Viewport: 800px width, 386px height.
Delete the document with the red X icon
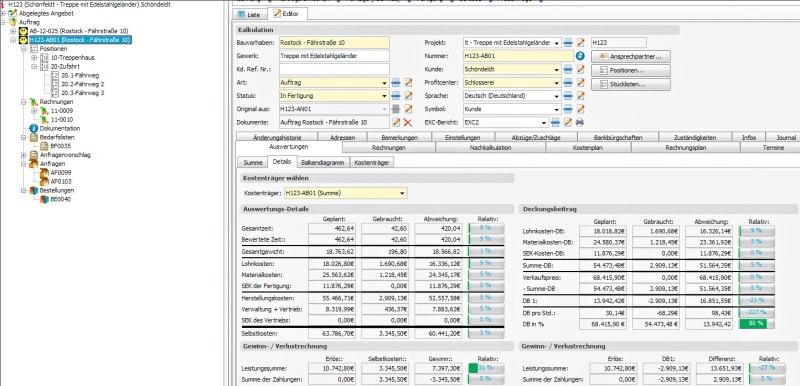point(408,122)
